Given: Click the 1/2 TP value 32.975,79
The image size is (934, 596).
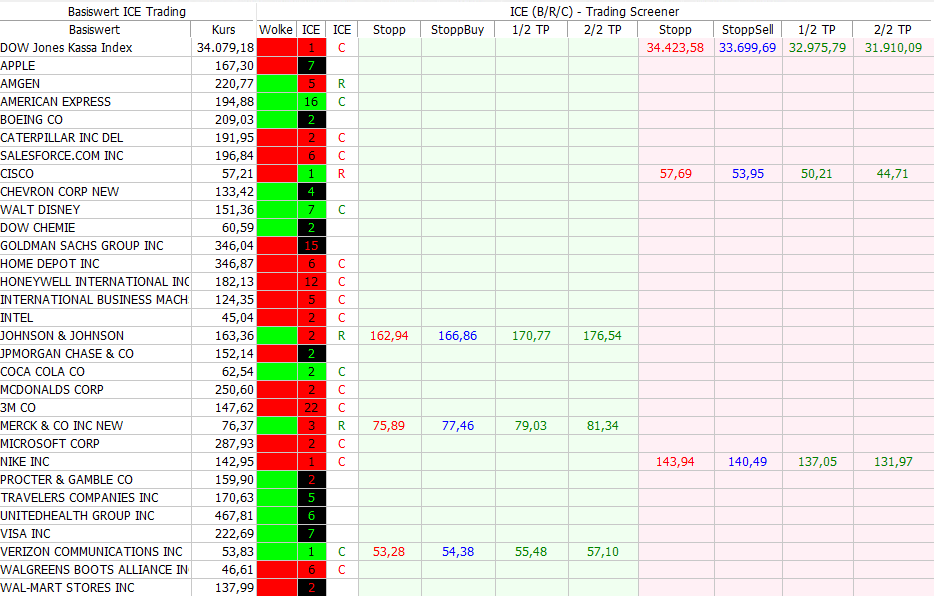Looking at the screenshot, I should pyautogui.click(x=817, y=48).
